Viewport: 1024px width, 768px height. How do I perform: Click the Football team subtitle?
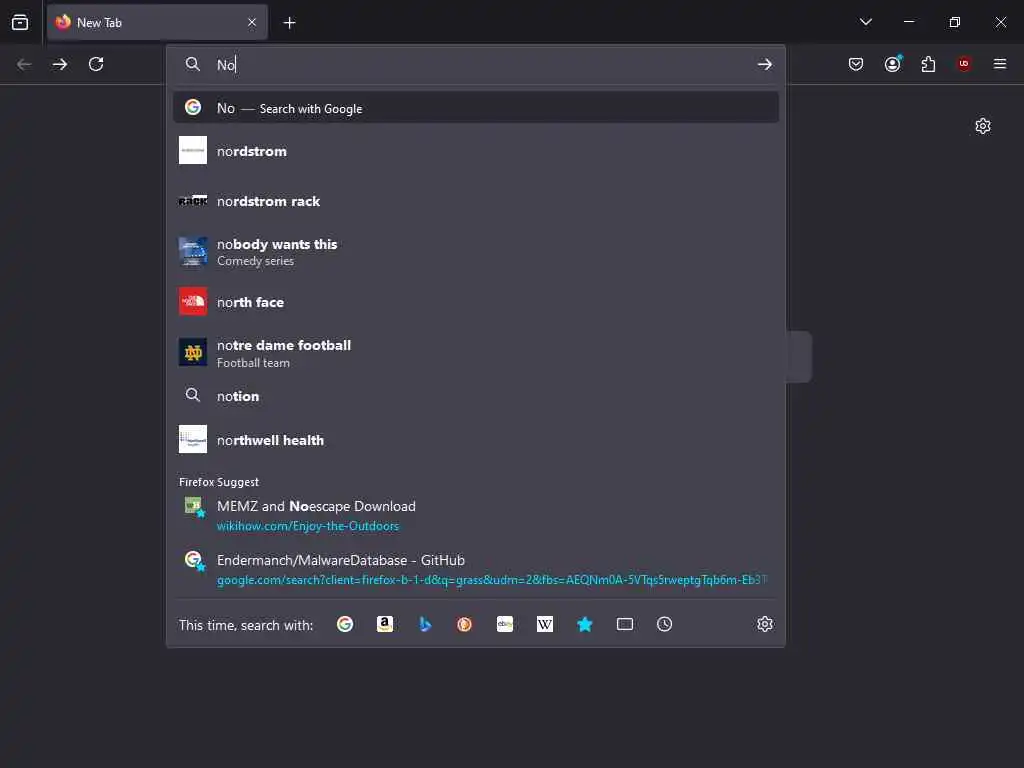point(253,362)
